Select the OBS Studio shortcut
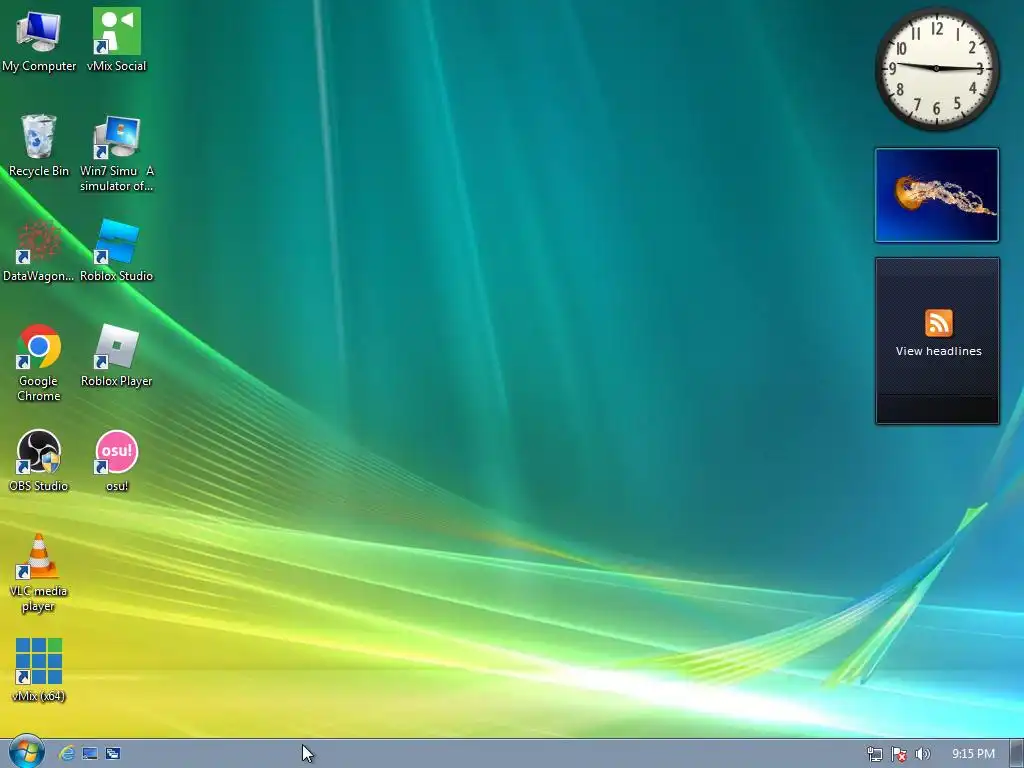 click(39, 461)
